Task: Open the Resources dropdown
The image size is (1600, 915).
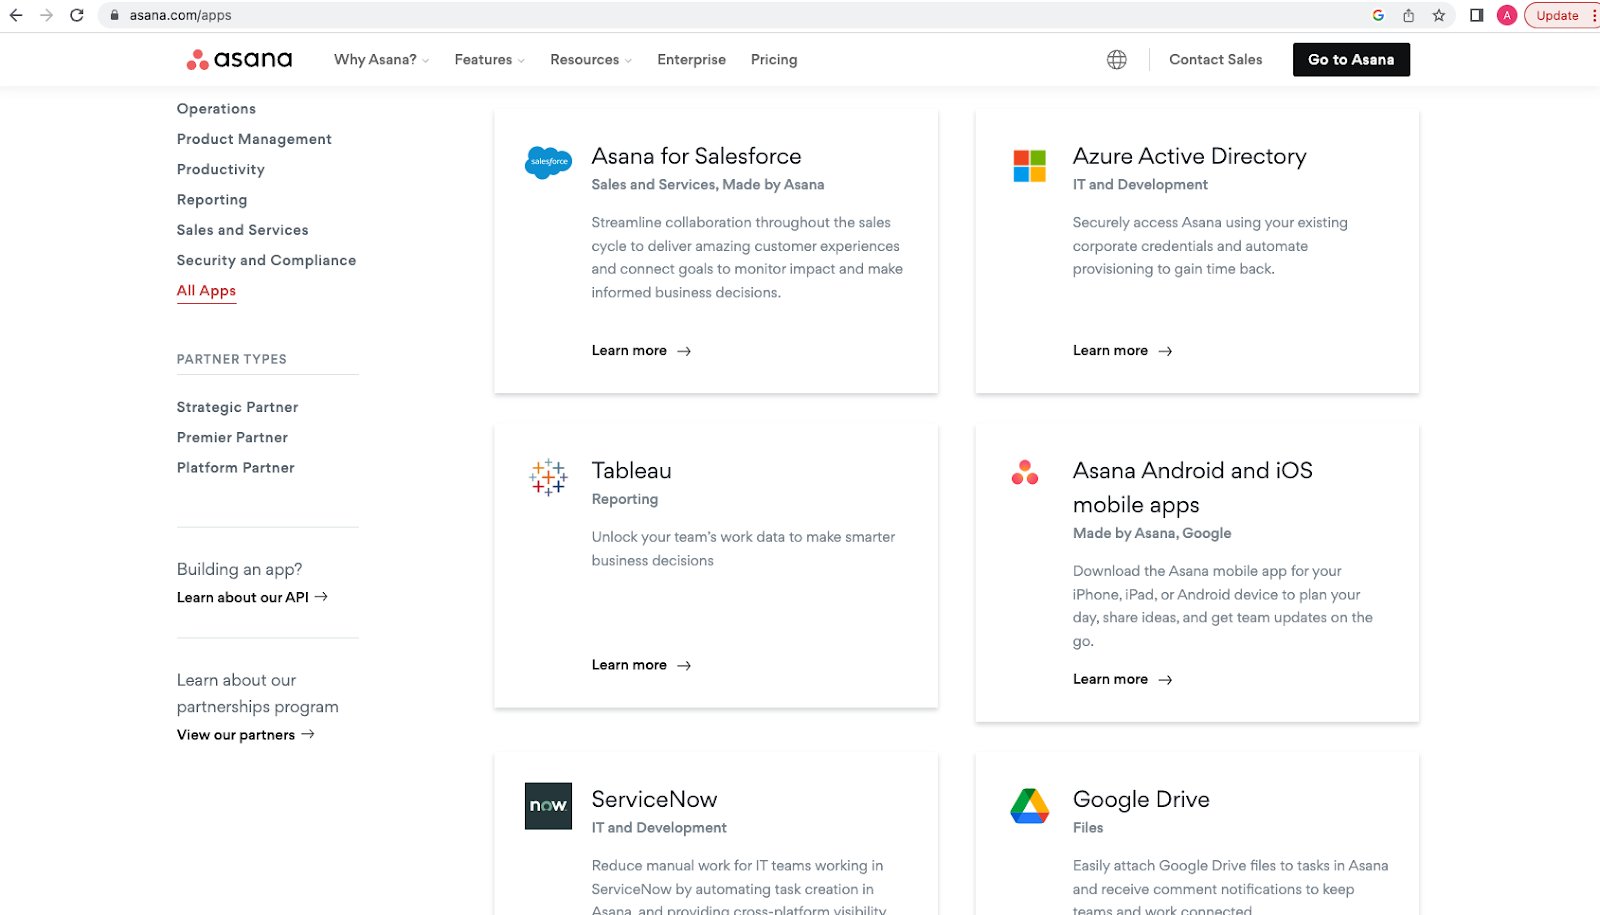Action: tap(585, 60)
